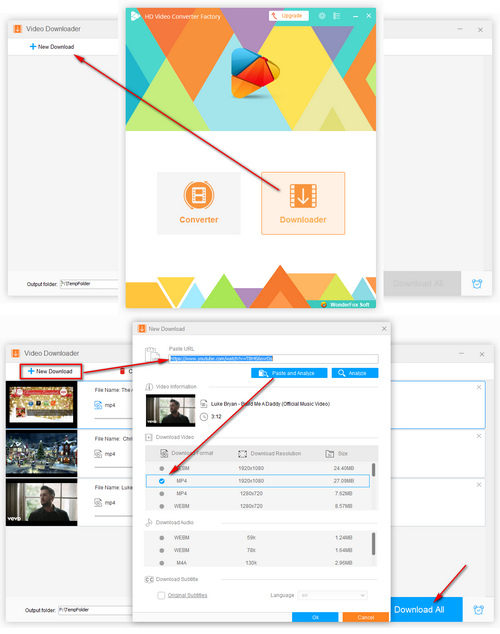Enable the Original Subtitles checkbox
Image resolution: width=500 pixels, height=634 pixels.
(161, 595)
